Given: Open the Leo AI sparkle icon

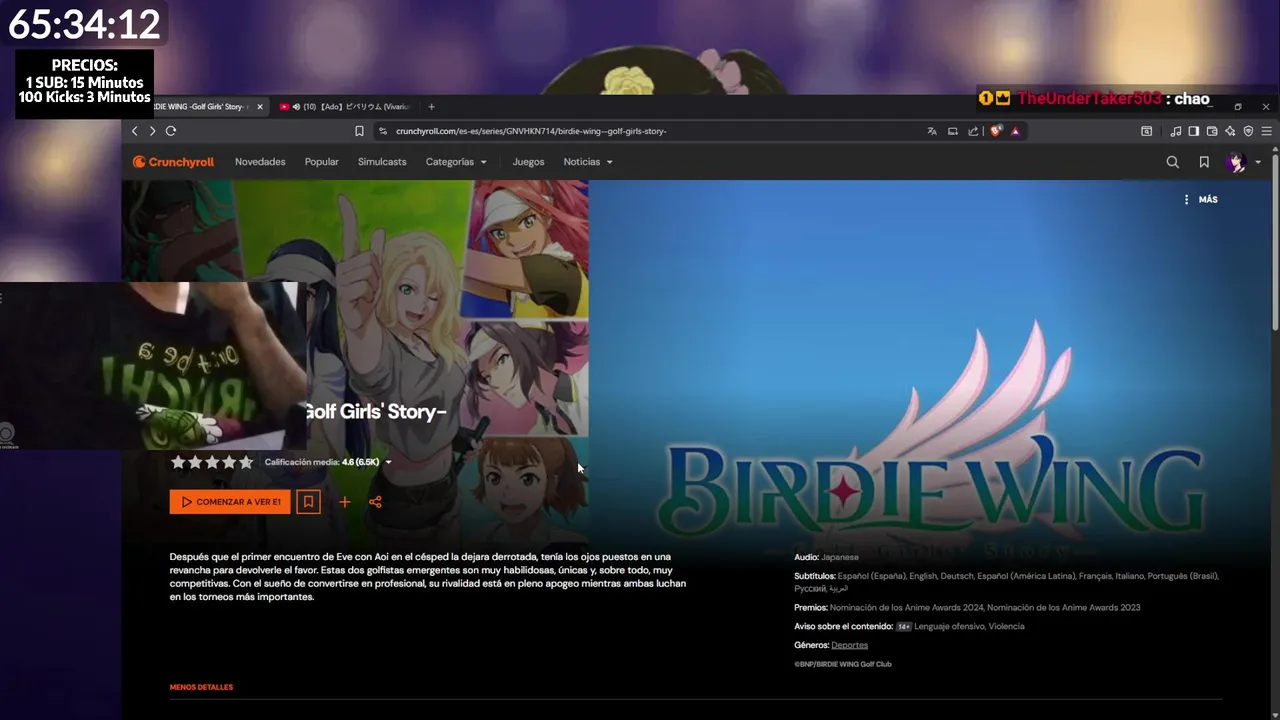Looking at the screenshot, I should pos(1230,131).
